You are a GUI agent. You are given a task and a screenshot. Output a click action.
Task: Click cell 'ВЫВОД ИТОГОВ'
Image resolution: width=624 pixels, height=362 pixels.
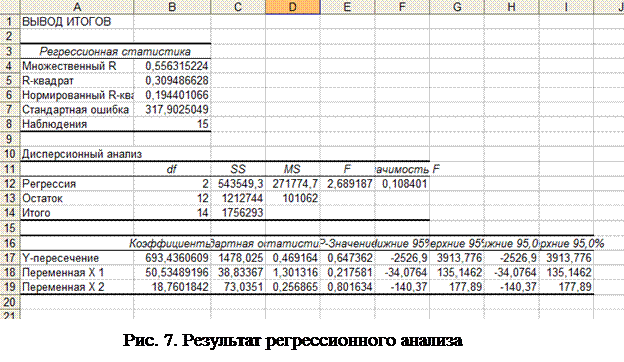pos(77,21)
